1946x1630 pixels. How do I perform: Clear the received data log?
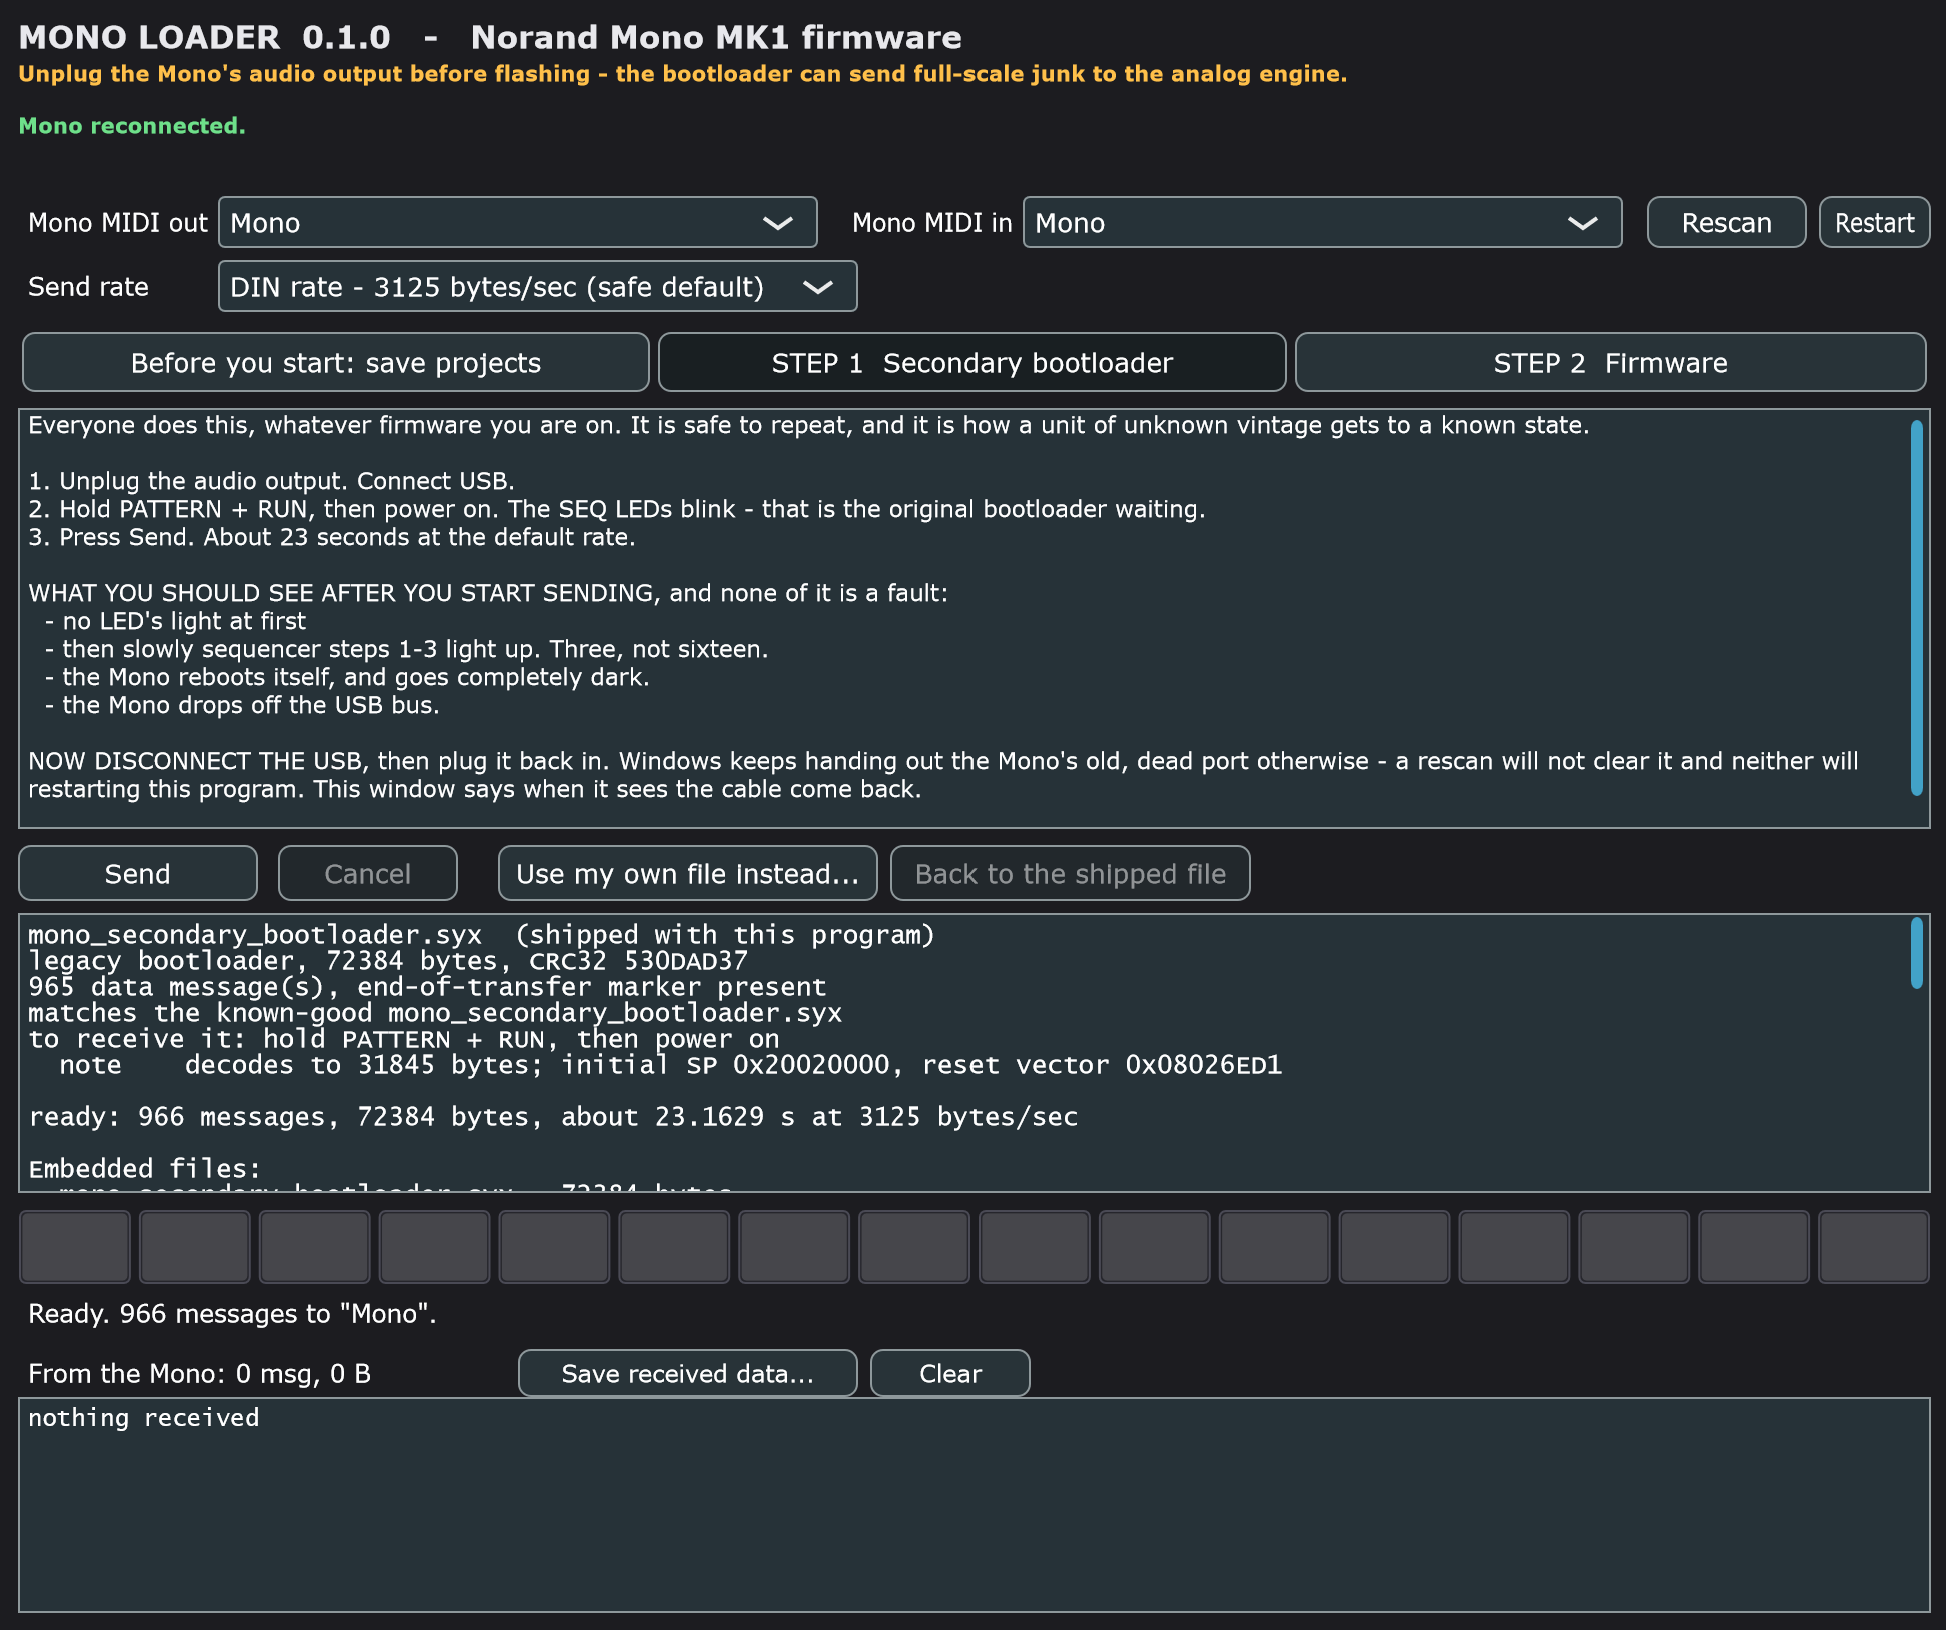[x=950, y=1373]
